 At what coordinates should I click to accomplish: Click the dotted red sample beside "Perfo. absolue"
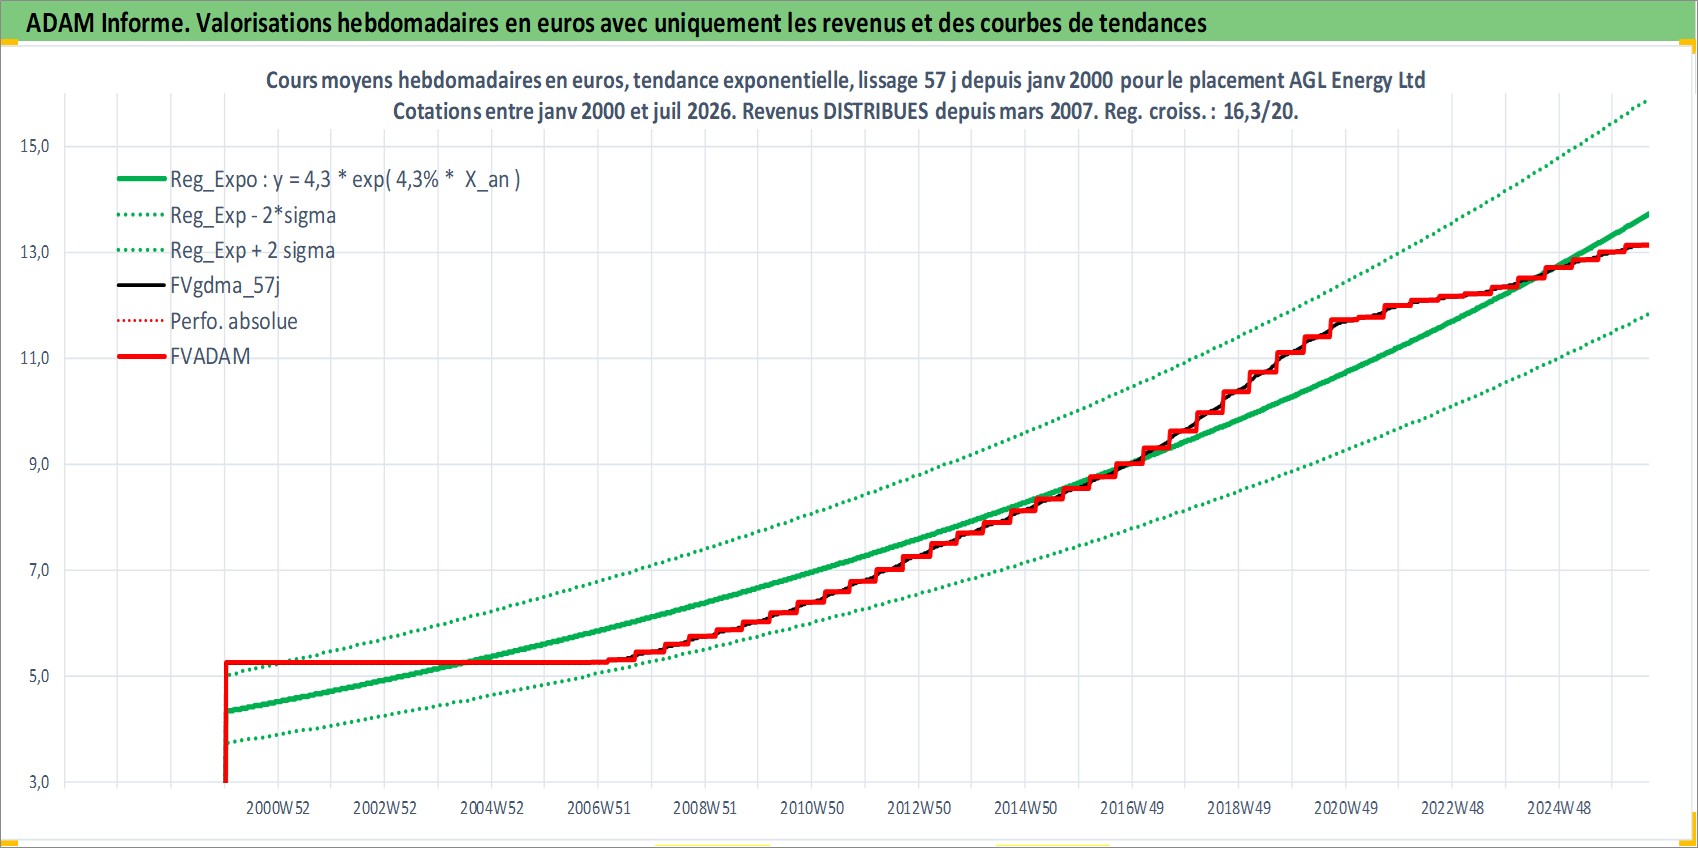pos(141,321)
